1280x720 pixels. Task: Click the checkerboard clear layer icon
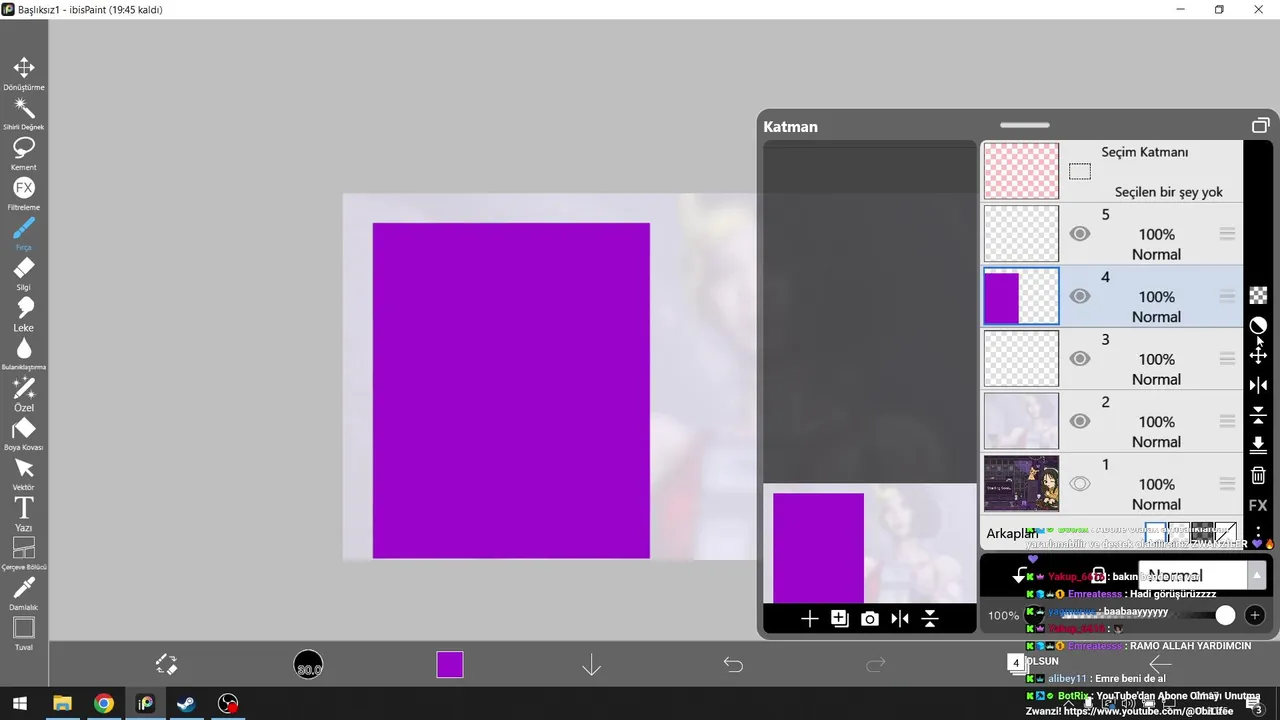pos(1258,295)
